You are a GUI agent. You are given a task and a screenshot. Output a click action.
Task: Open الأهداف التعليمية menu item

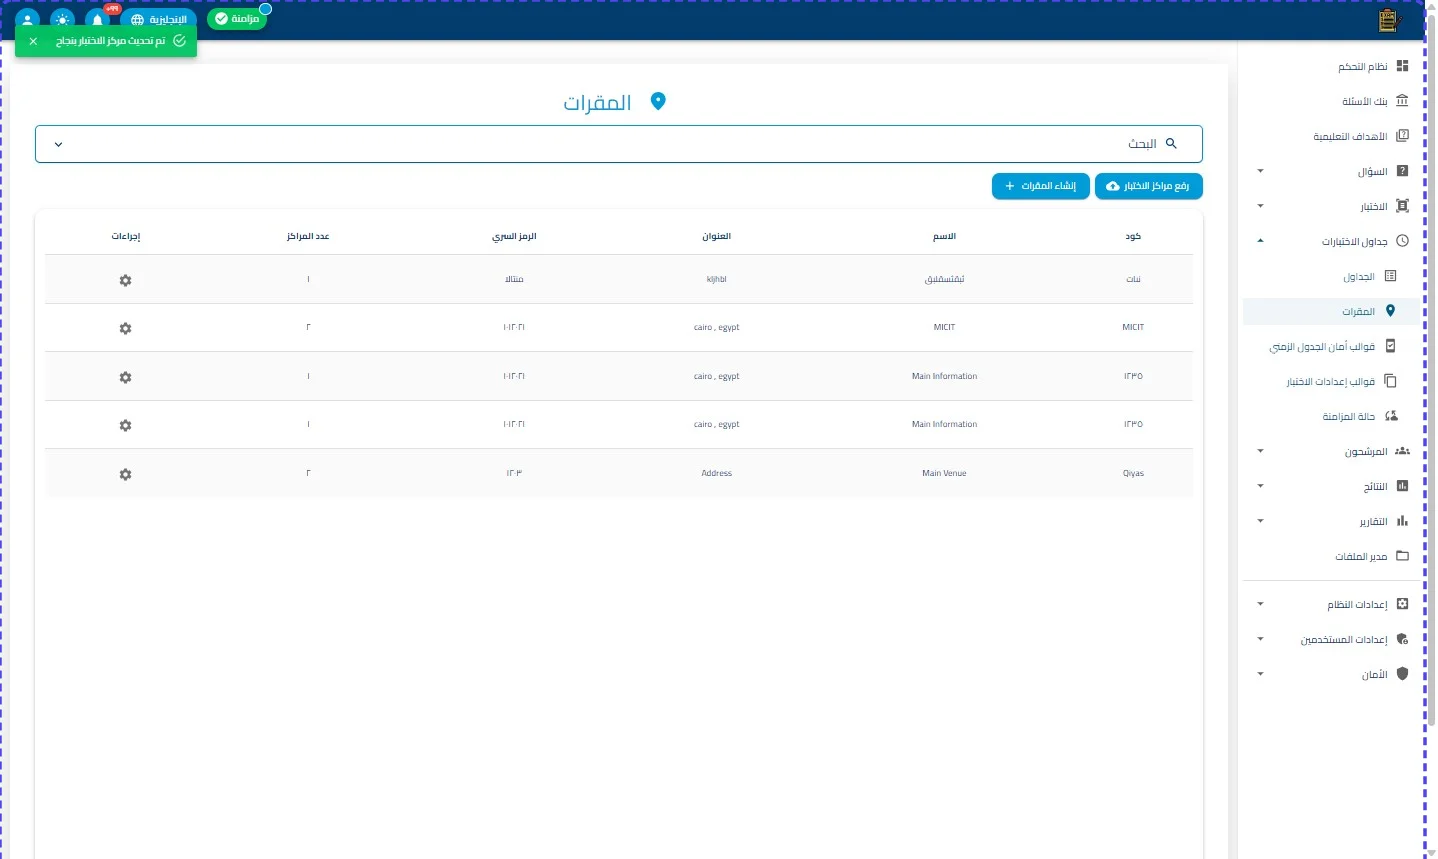point(1332,136)
